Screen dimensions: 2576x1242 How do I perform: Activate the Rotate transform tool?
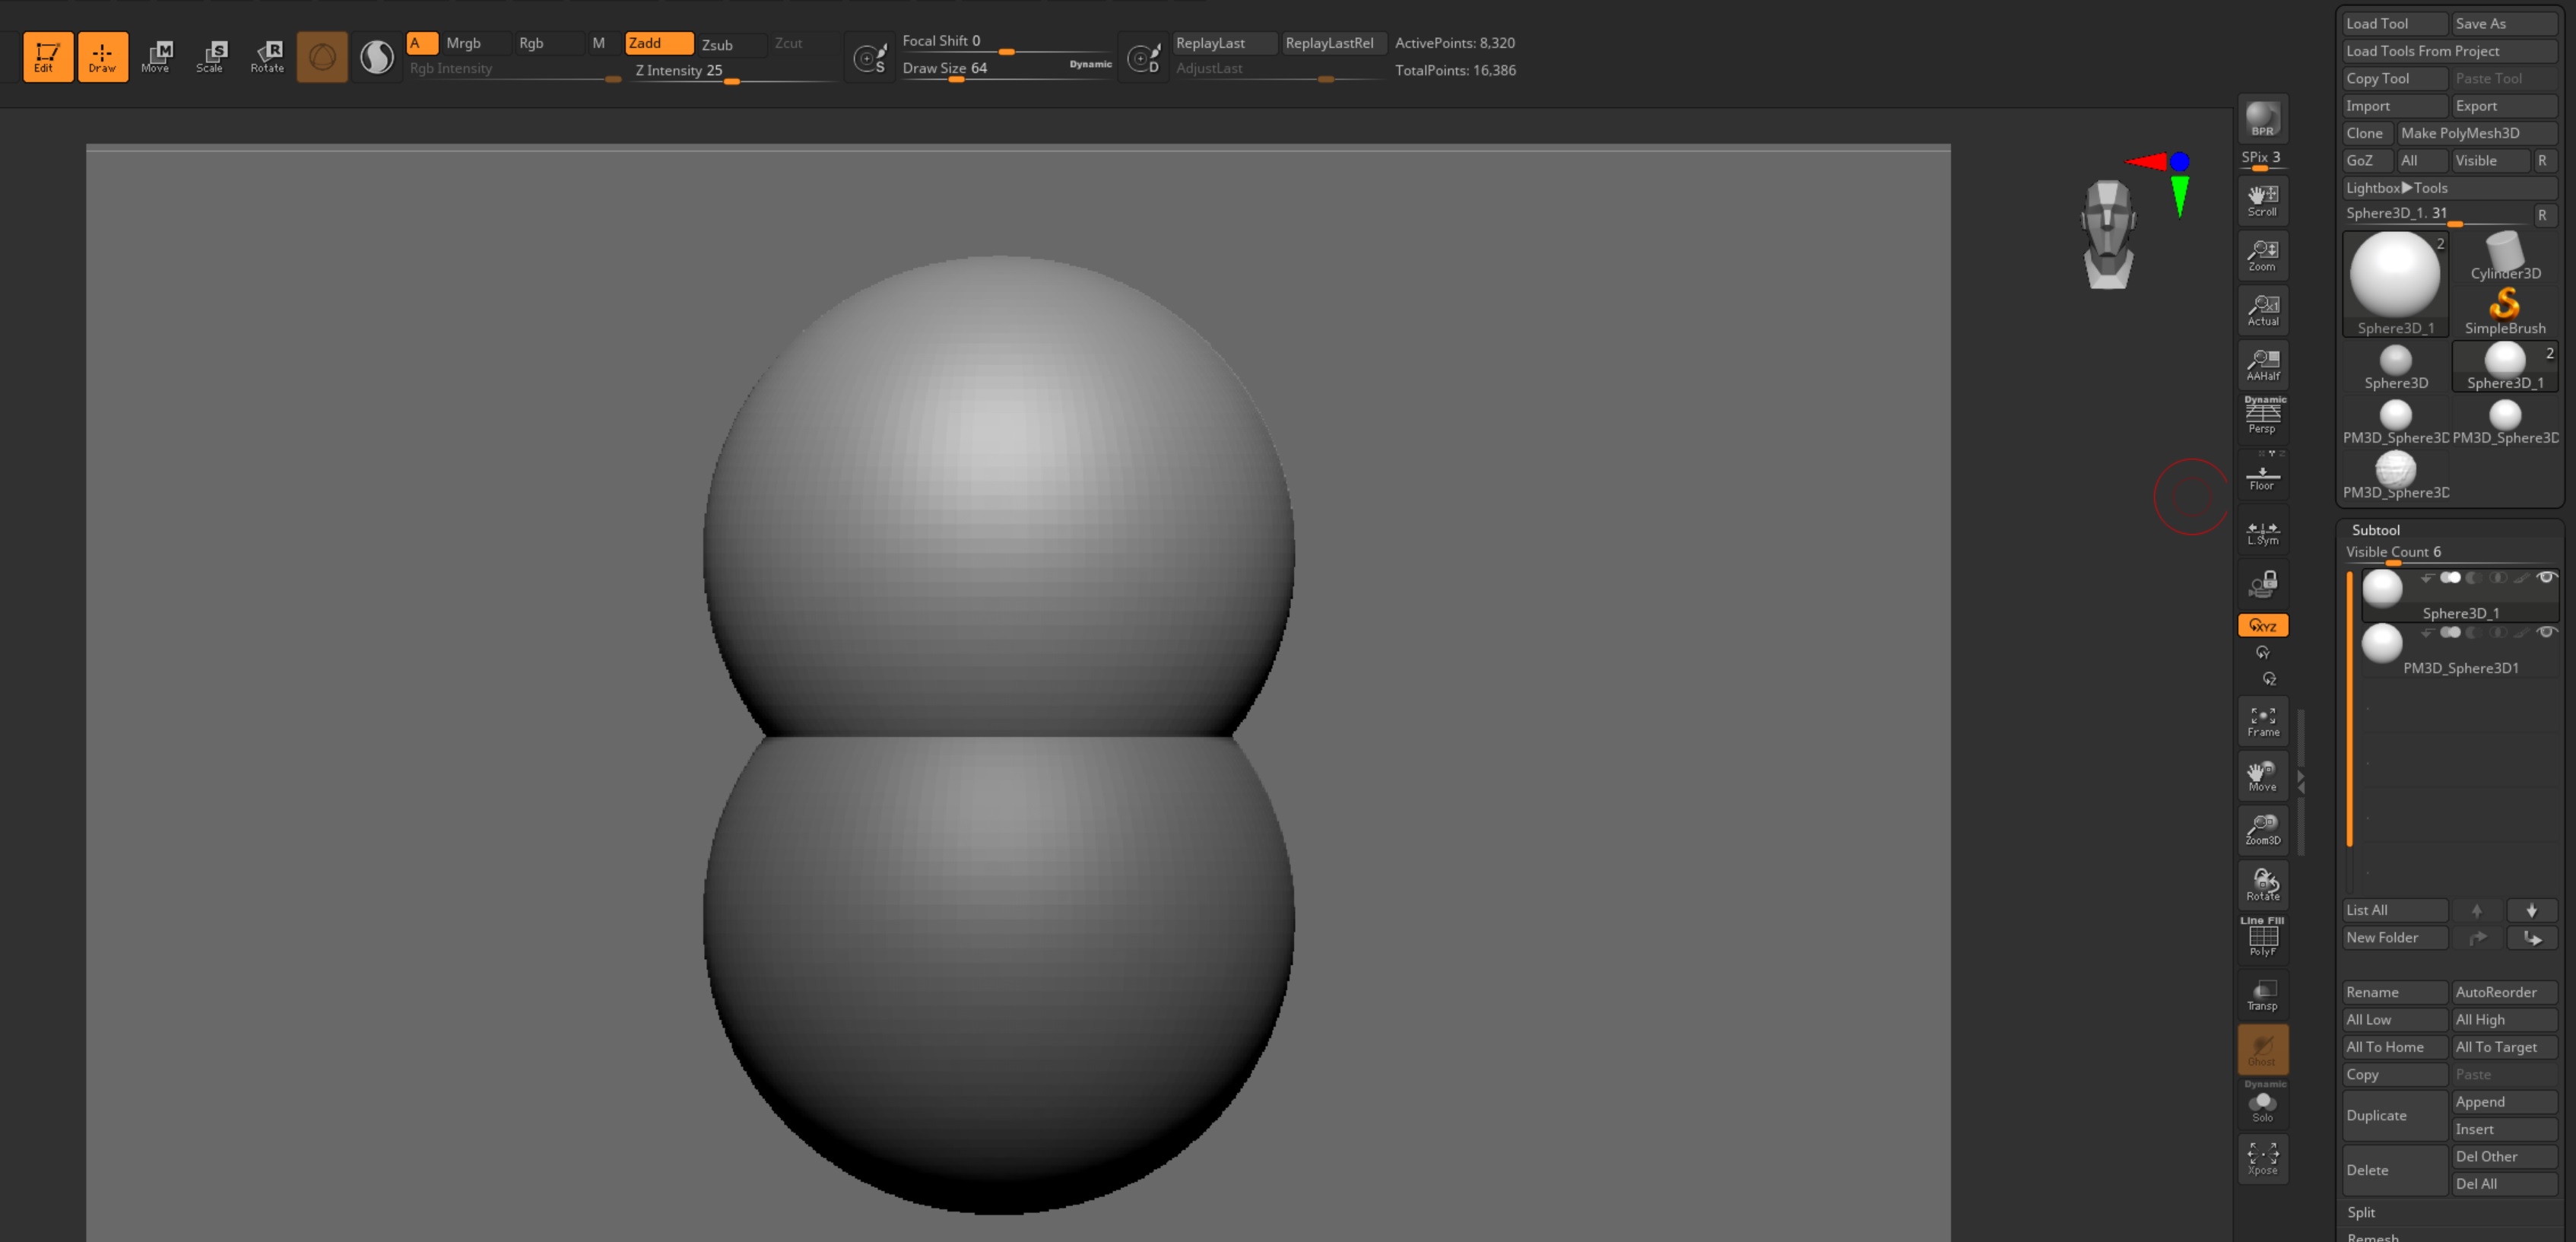point(267,56)
